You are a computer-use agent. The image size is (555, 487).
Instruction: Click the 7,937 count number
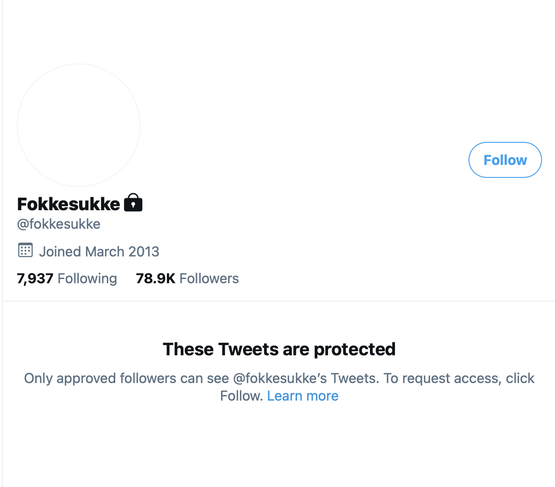(35, 279)
